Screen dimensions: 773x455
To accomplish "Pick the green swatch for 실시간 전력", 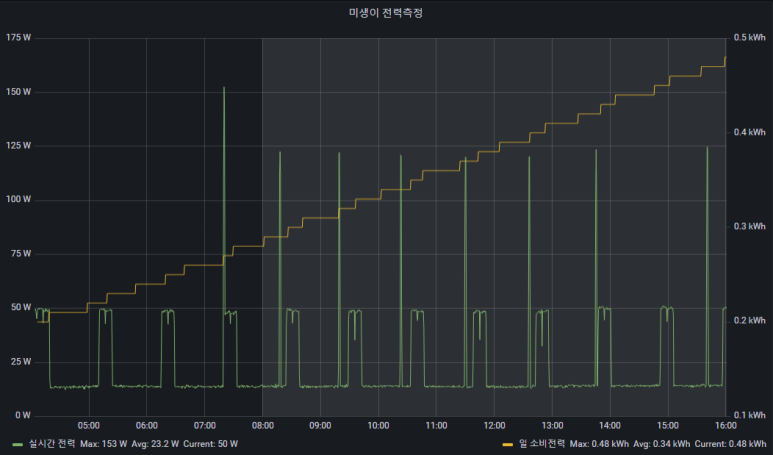I will (x=18, y=444).
